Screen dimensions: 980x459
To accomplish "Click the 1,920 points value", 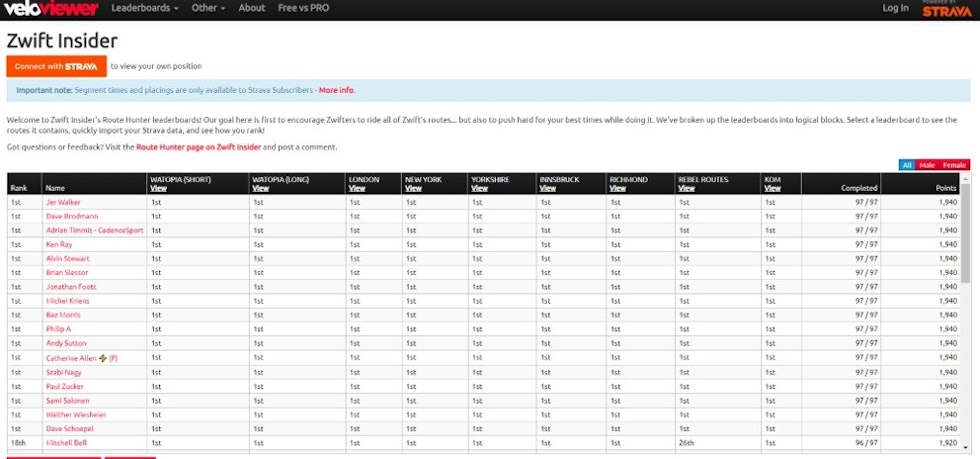I will pos(948,443).
